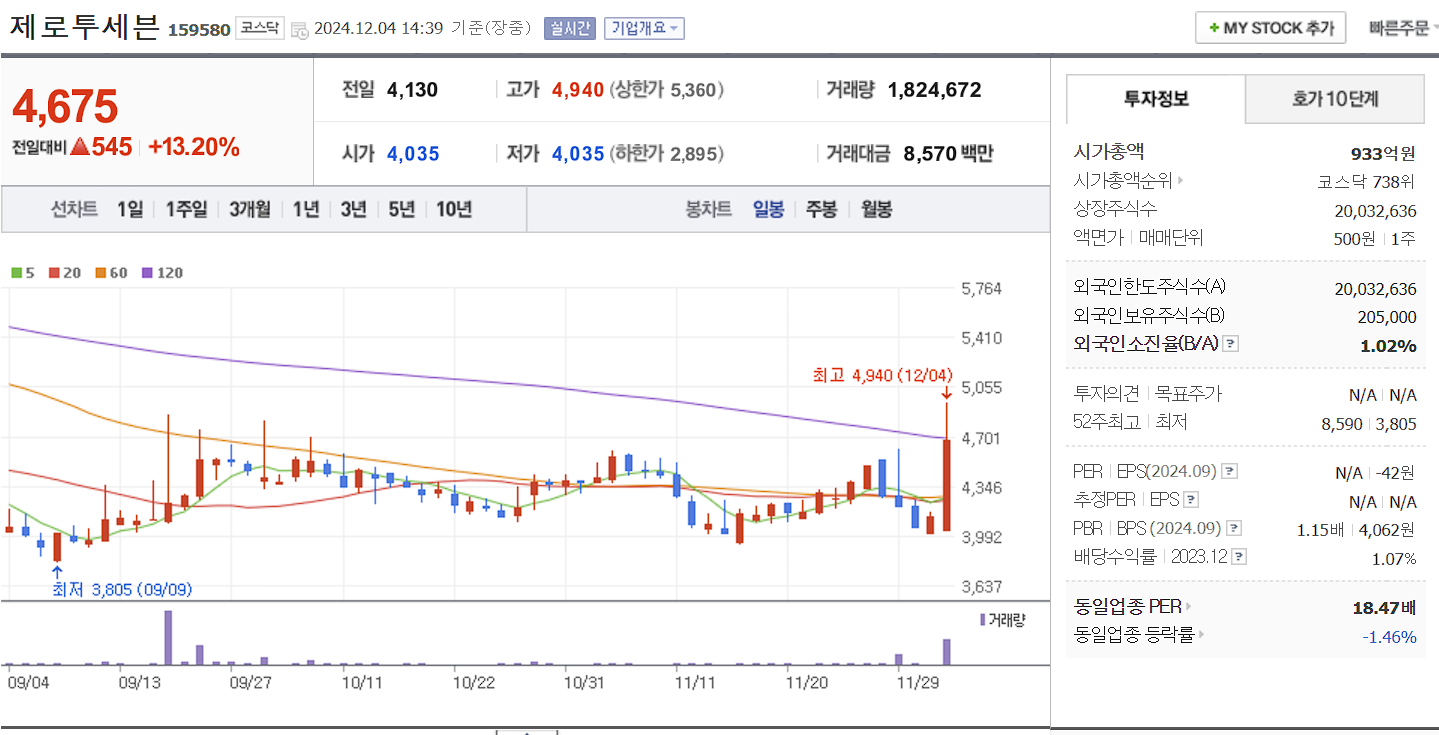Open help icon next to PBR BPS (2024.09)
Screen dimensions: 1439x735
click(x=1235, y=529)
